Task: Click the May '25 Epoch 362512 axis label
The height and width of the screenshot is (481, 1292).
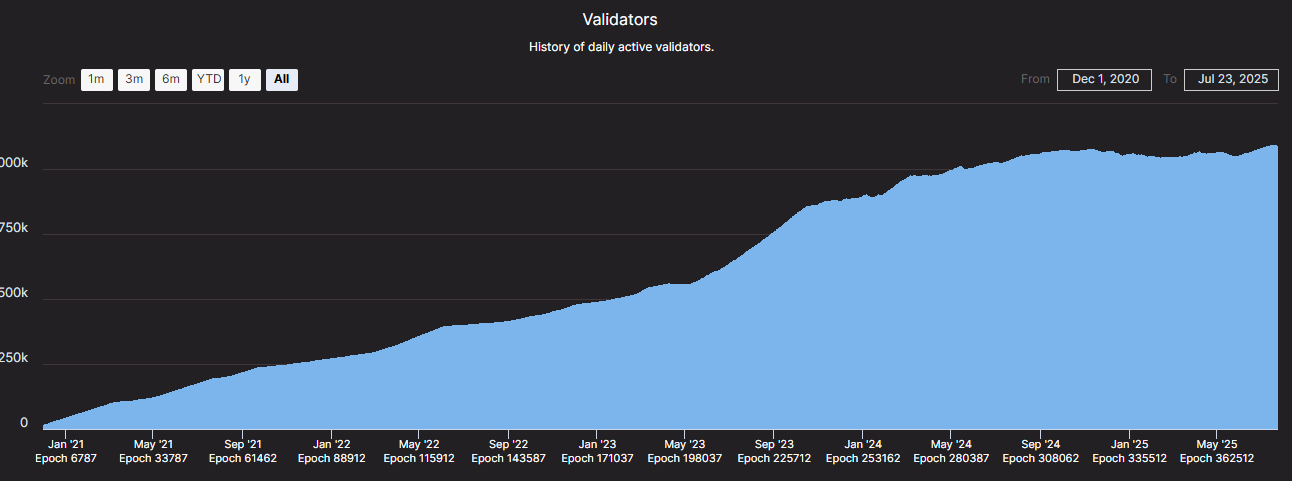Action: click(x=1216, y=451)
